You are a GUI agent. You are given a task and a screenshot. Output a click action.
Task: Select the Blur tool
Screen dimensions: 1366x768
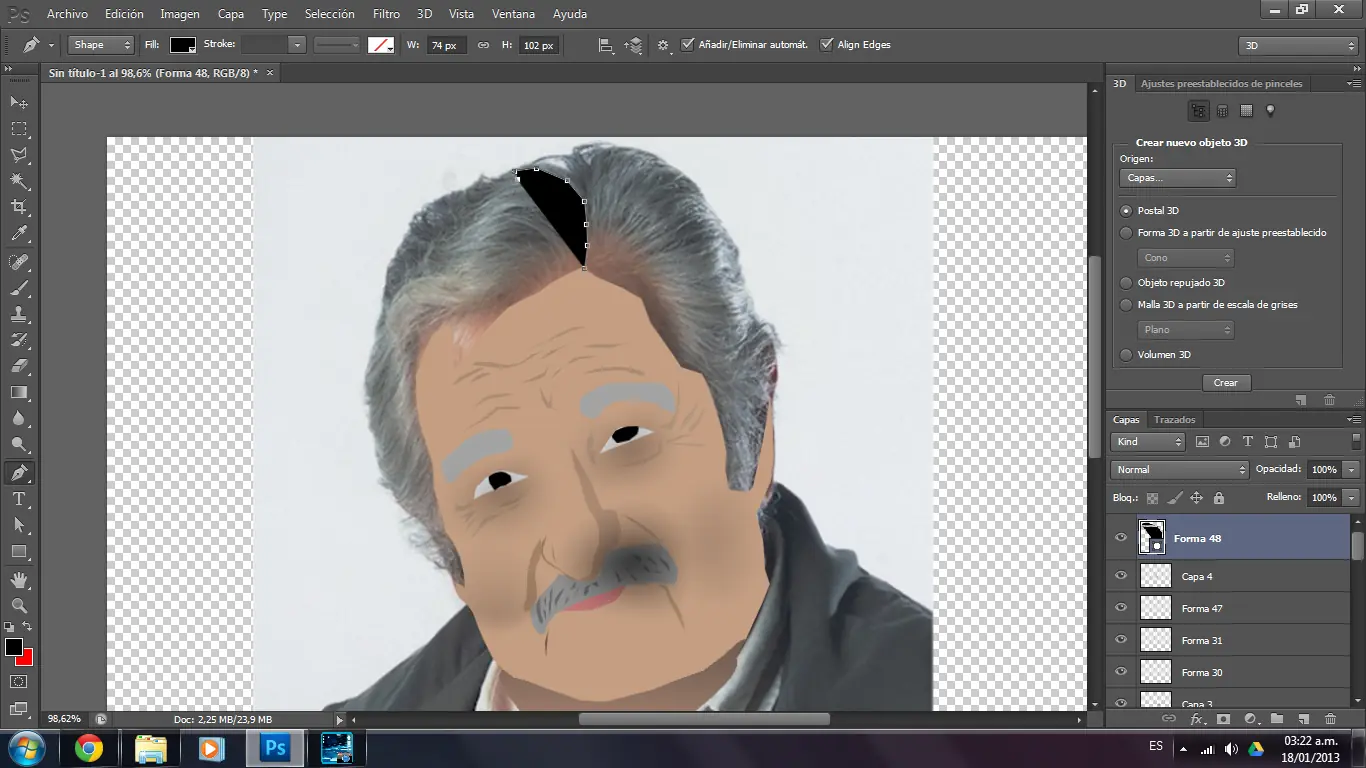[19, 419]
